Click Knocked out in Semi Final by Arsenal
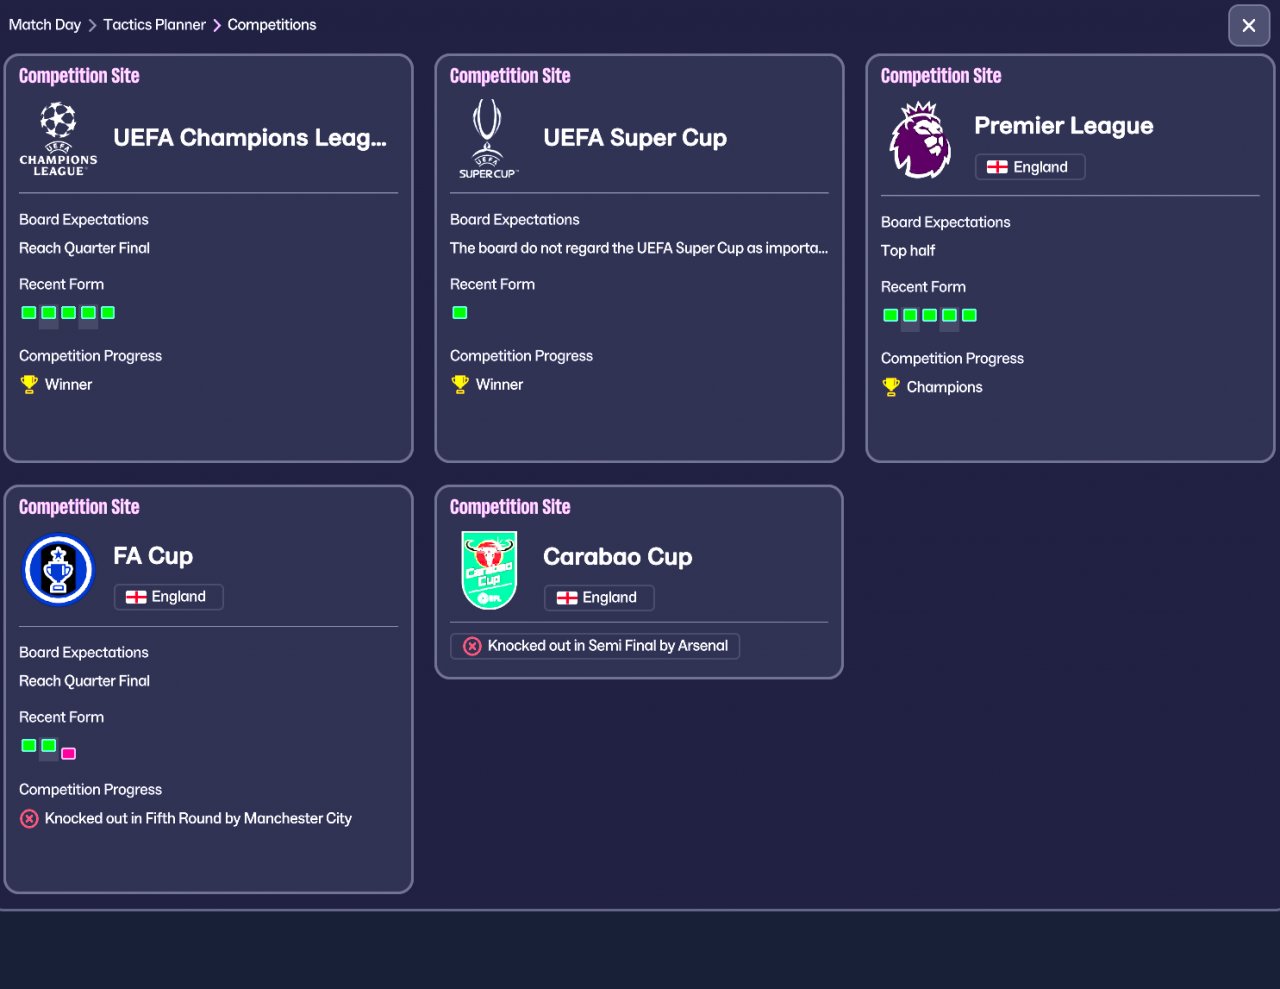This screenshot has width=1280, height=989. (595, 646)
